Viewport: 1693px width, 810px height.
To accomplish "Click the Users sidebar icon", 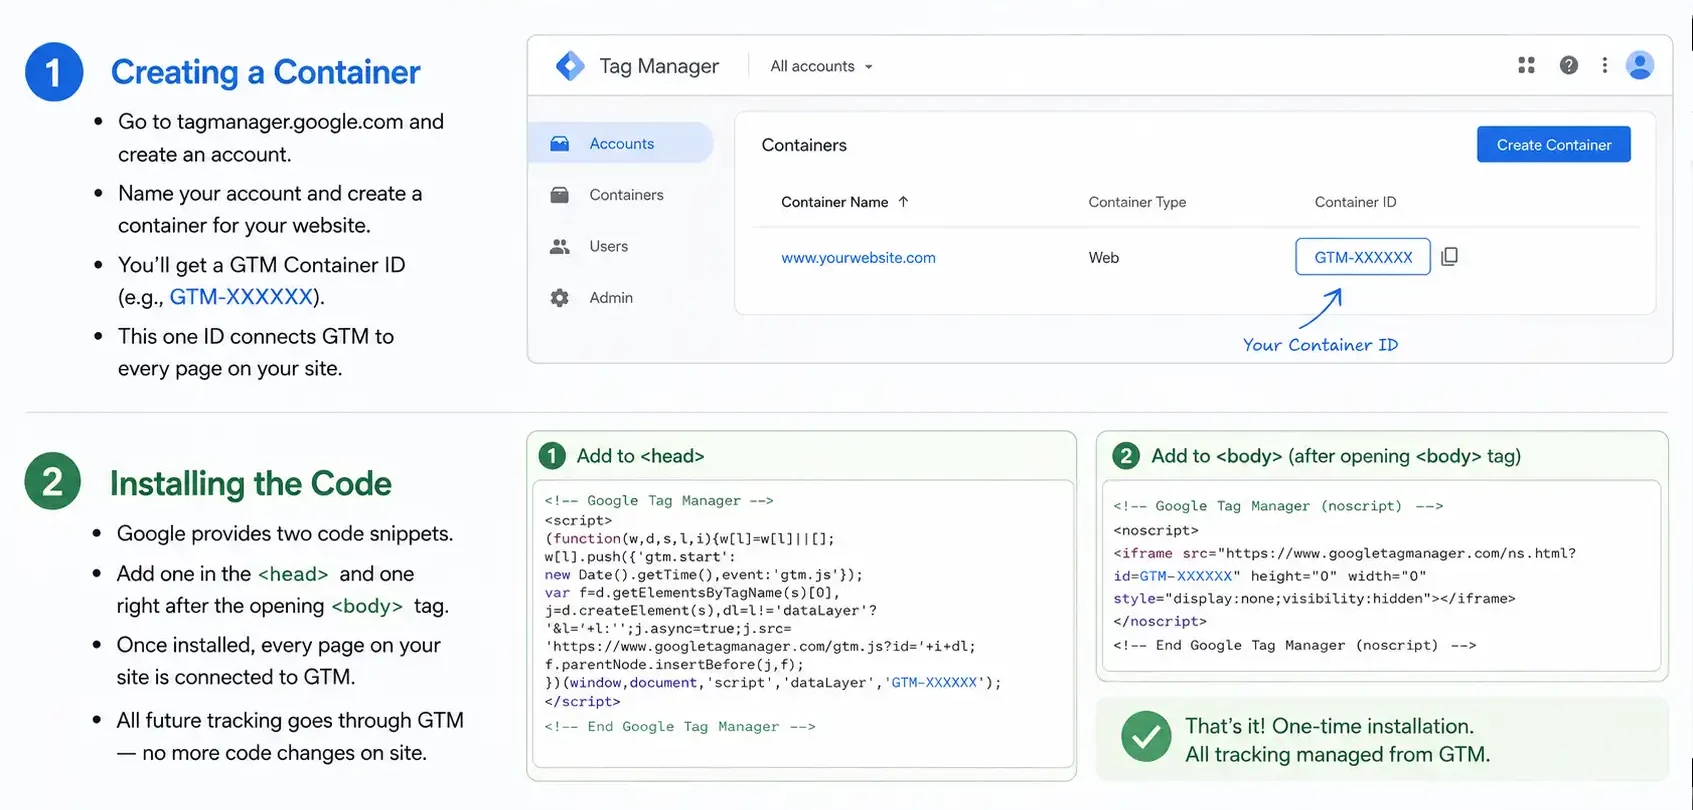I will coord(560,246).
